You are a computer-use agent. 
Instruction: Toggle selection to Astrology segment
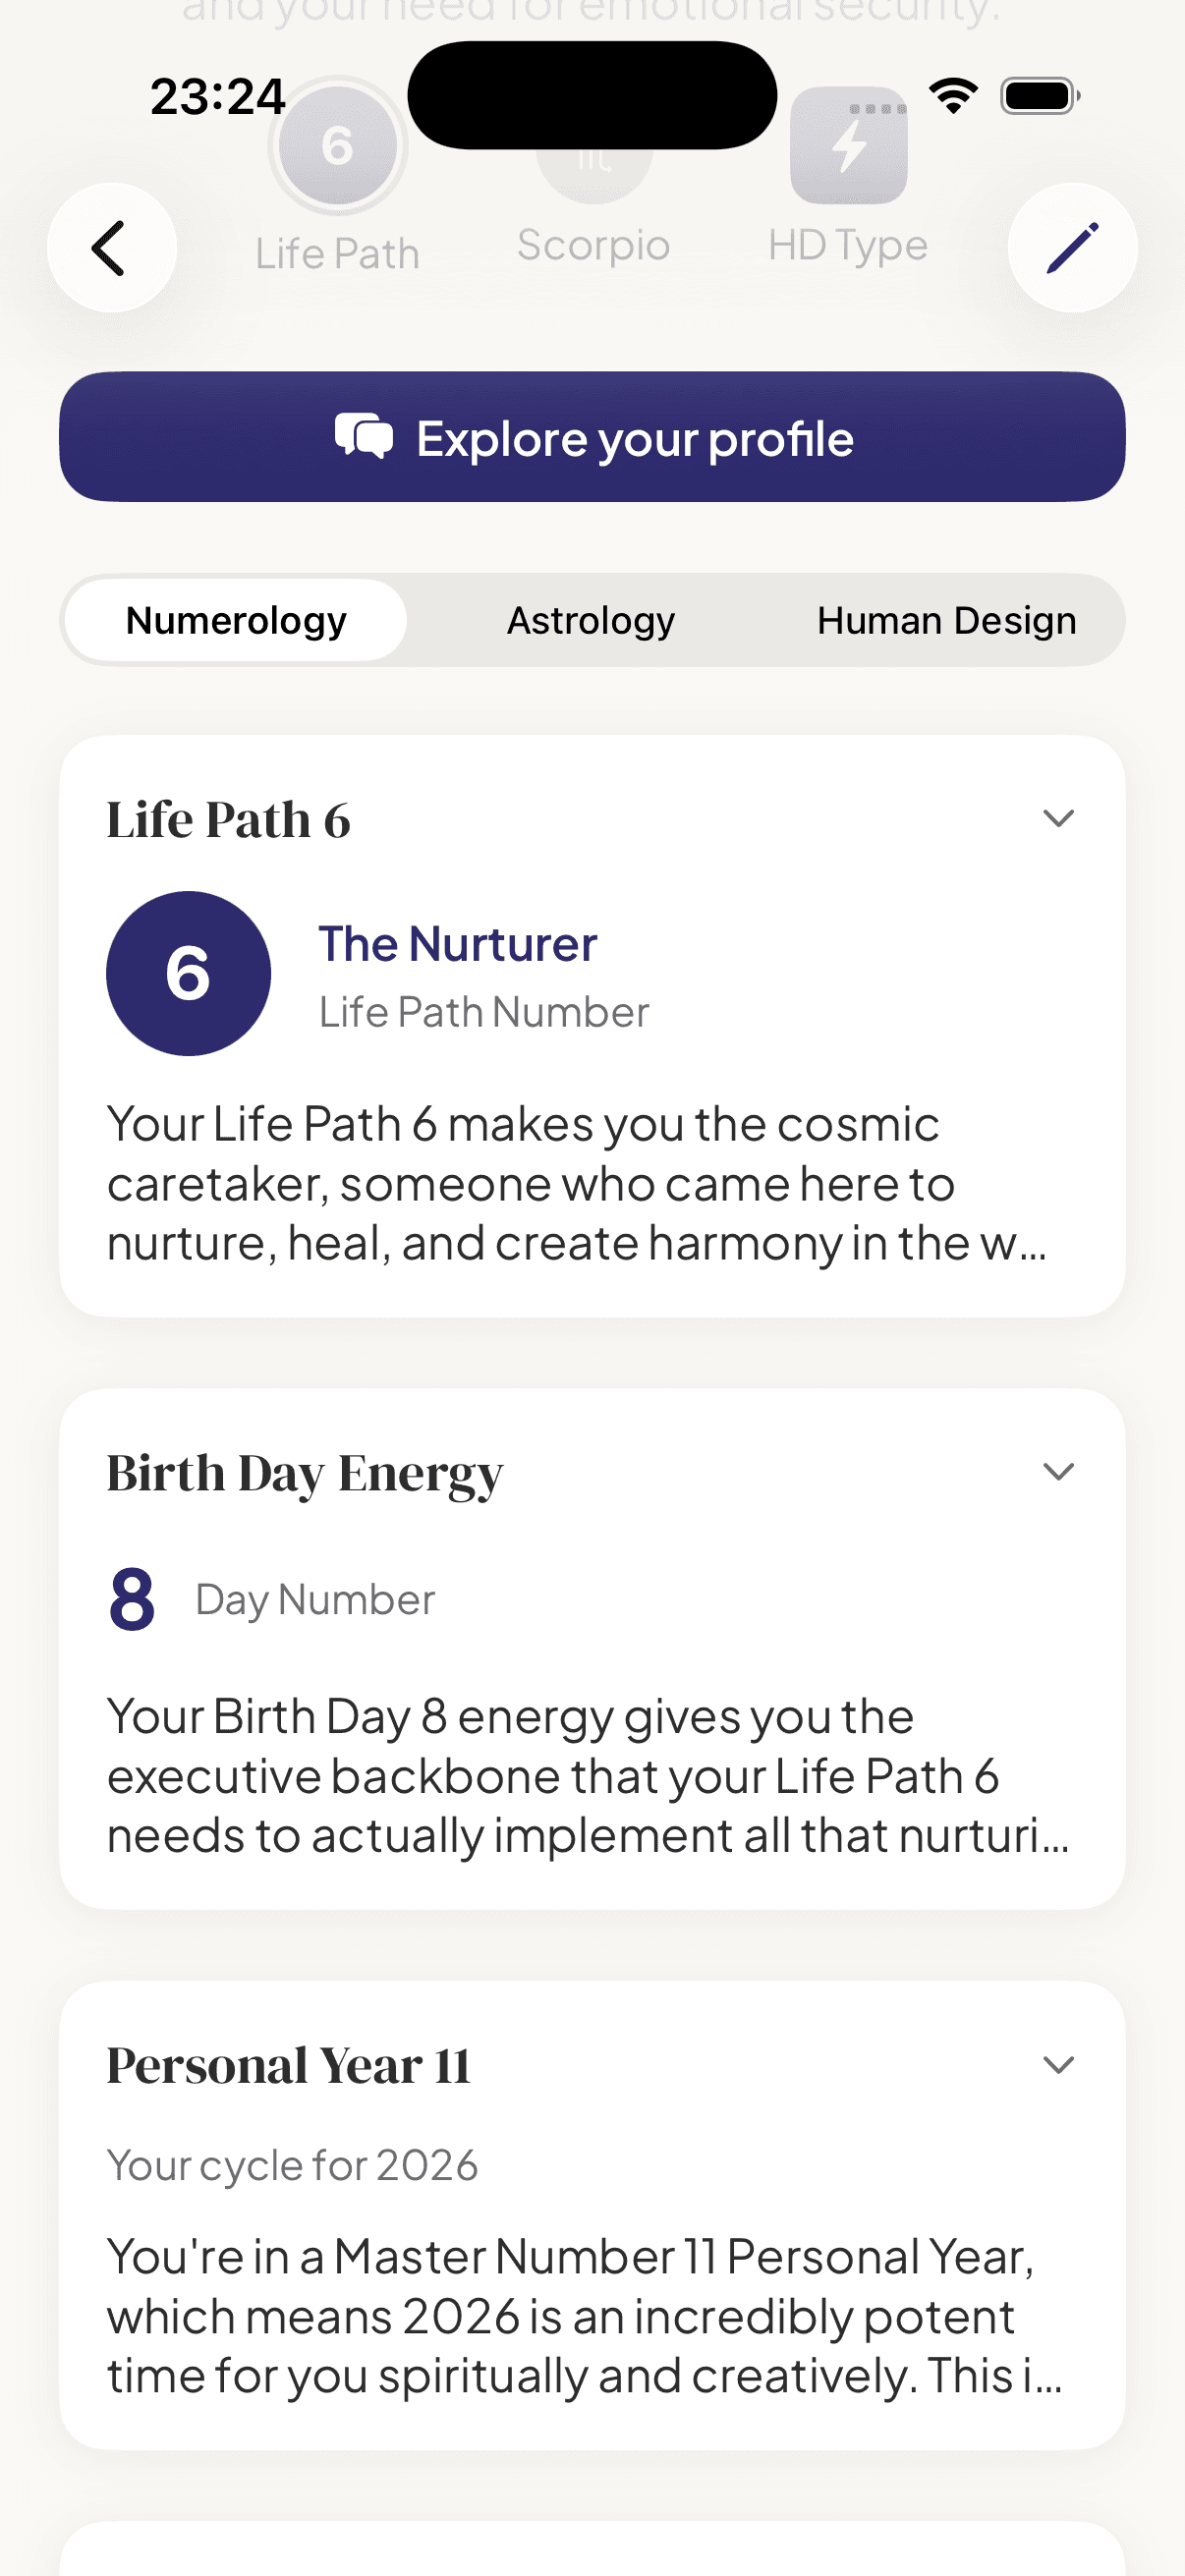[591, 620]
